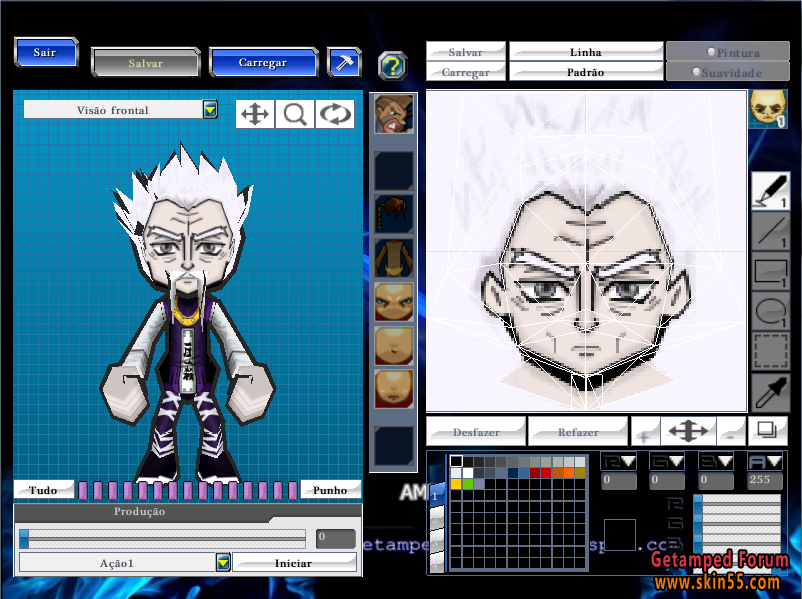This screenshot has height=599, width=802.
Task: Click the copy layers icon beside minus
Action: 767,431
